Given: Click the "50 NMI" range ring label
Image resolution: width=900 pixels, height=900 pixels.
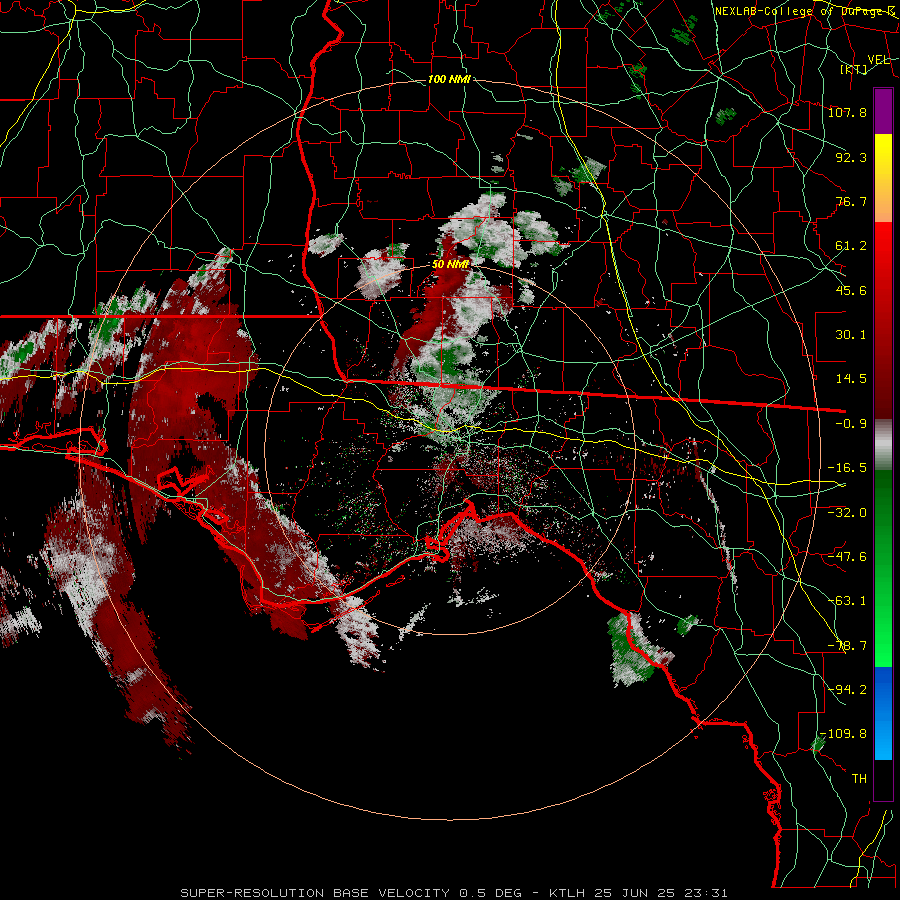Looking at the screenshot, I should (x=451, y=264).
